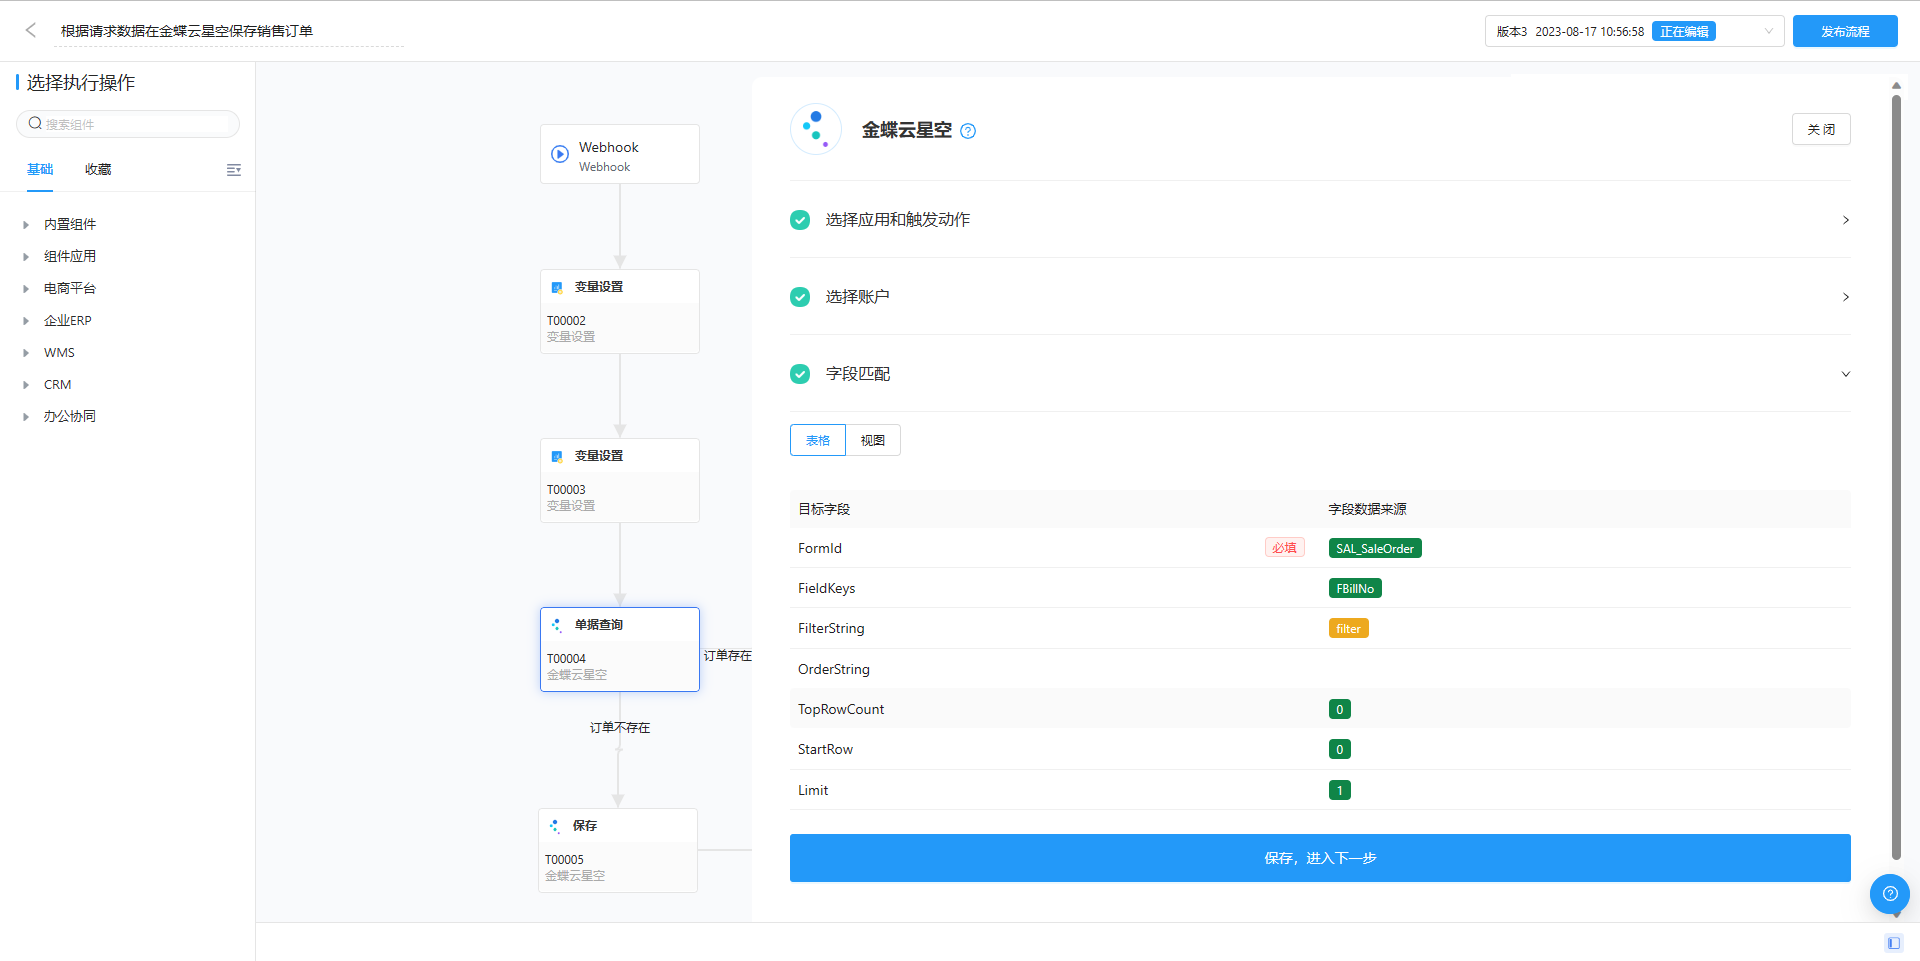Open the floating help button
1920x961 pixels.
(x=1890, y=894)
